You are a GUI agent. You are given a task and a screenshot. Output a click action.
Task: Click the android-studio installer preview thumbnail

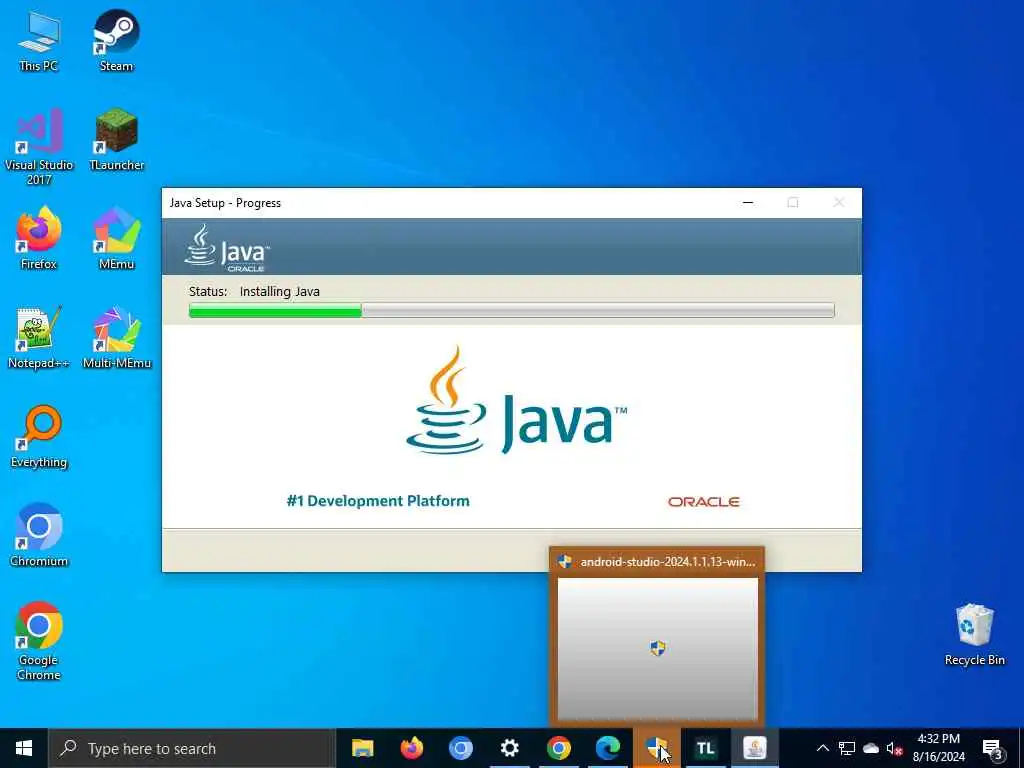tap(658, 648)
